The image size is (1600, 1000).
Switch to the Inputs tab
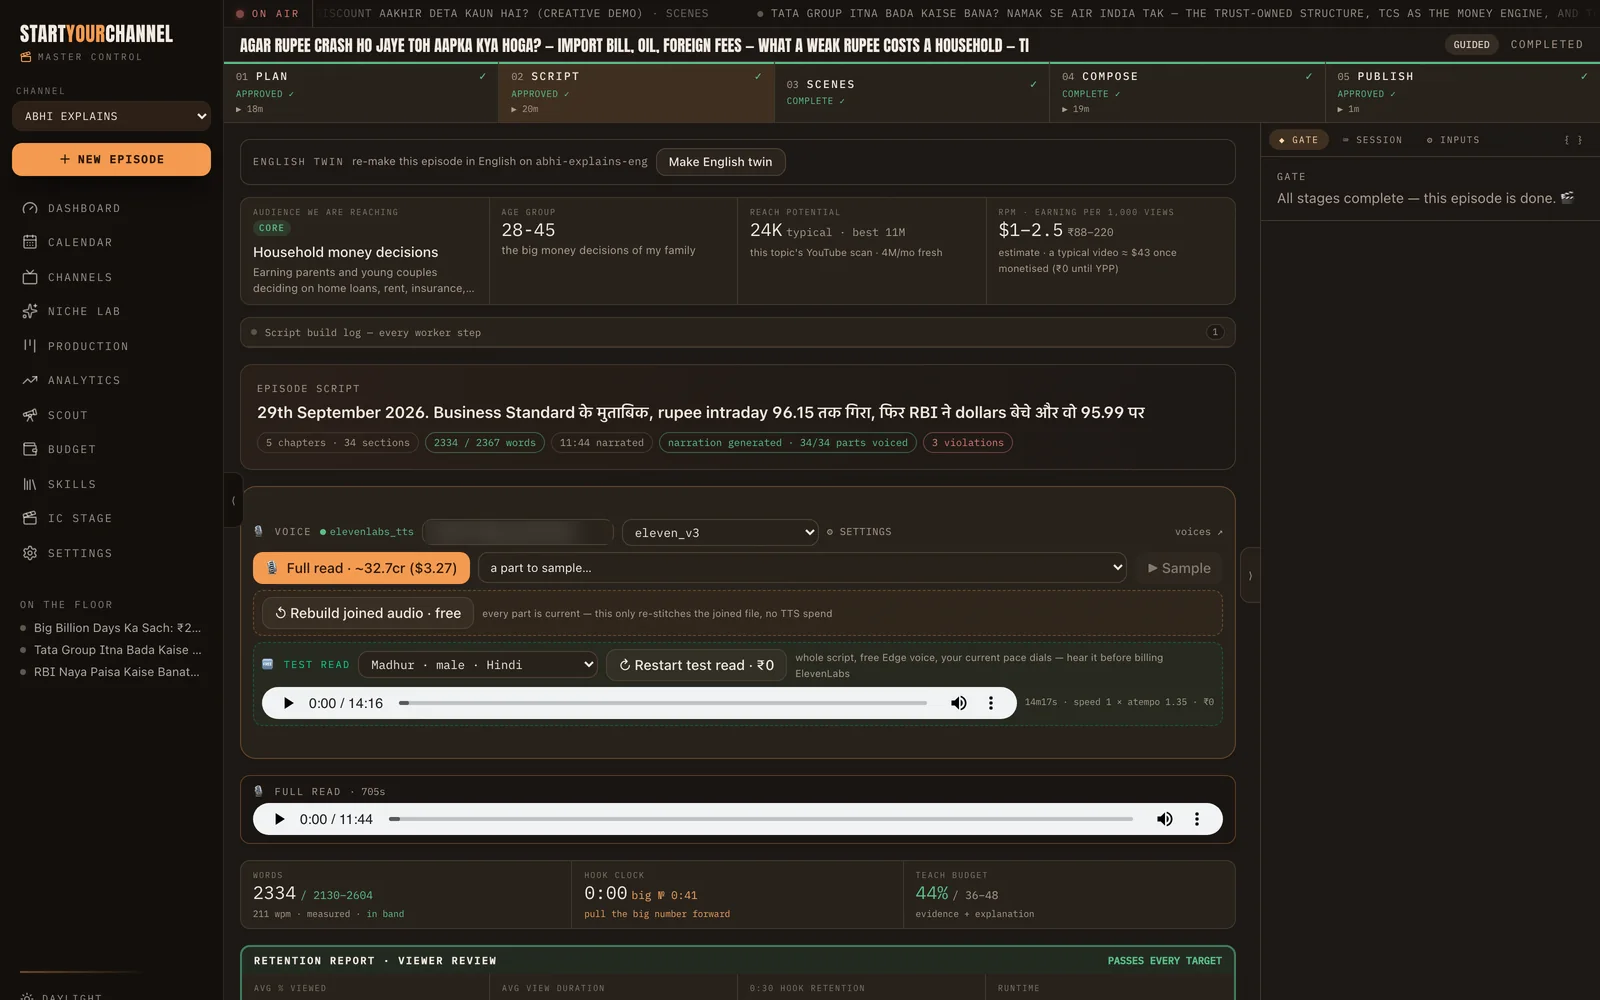tap(1453, 140)
